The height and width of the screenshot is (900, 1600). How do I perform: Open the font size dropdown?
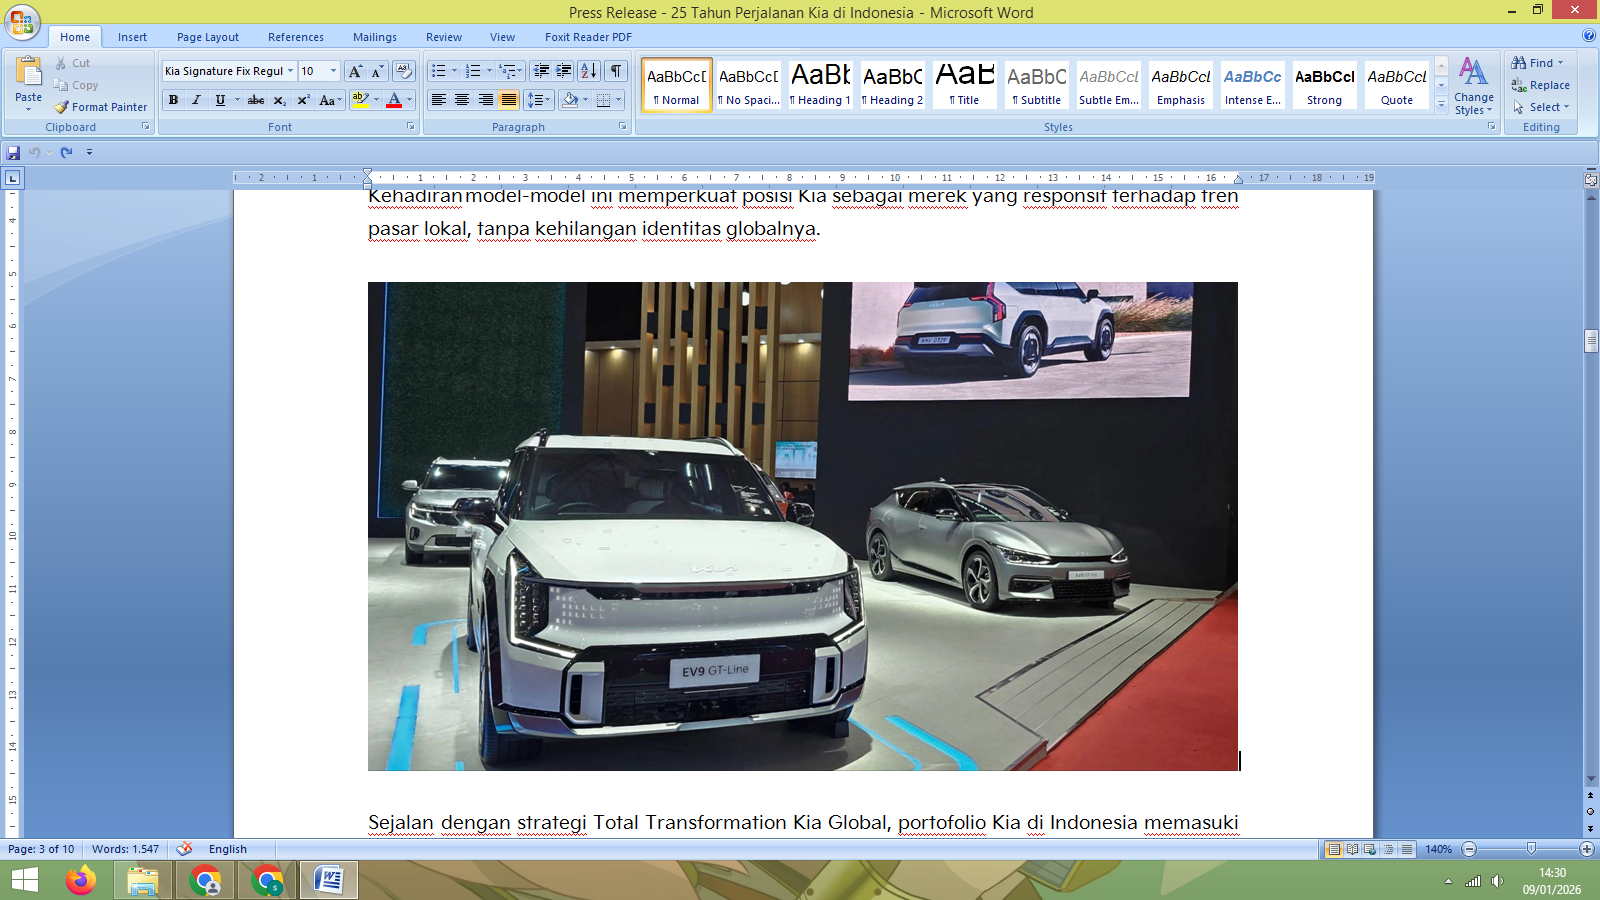coord(334,71)
